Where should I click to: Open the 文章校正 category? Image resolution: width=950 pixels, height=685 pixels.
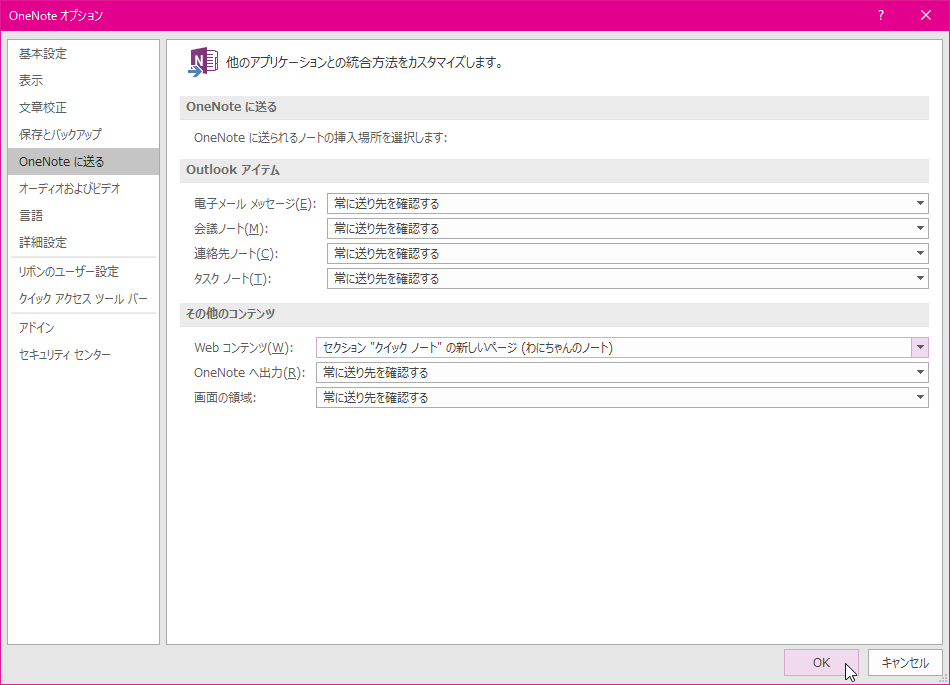84,108
